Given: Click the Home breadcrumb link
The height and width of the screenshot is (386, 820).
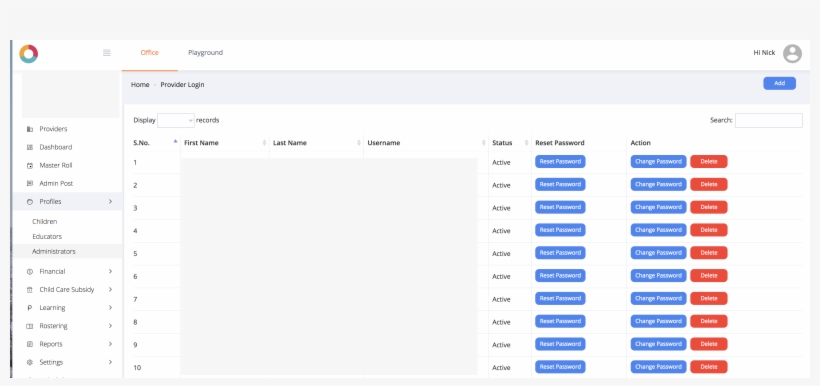Looking at the screenshot, I should [140, 85].
